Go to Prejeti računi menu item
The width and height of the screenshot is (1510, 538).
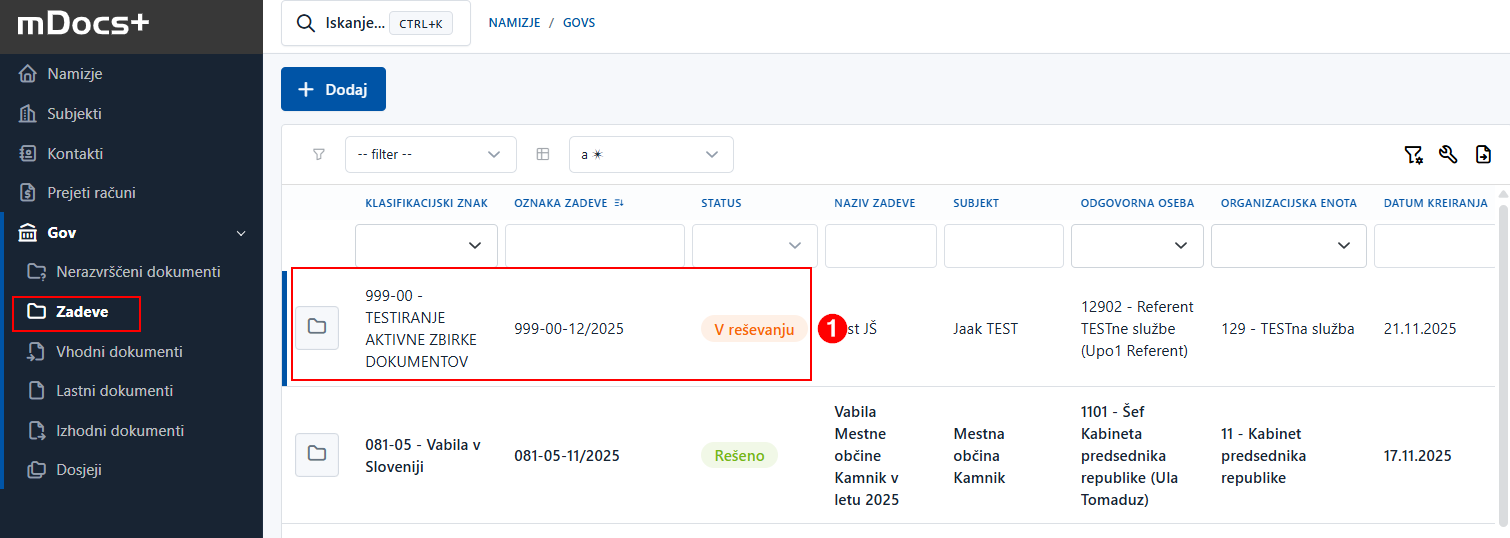91,193
